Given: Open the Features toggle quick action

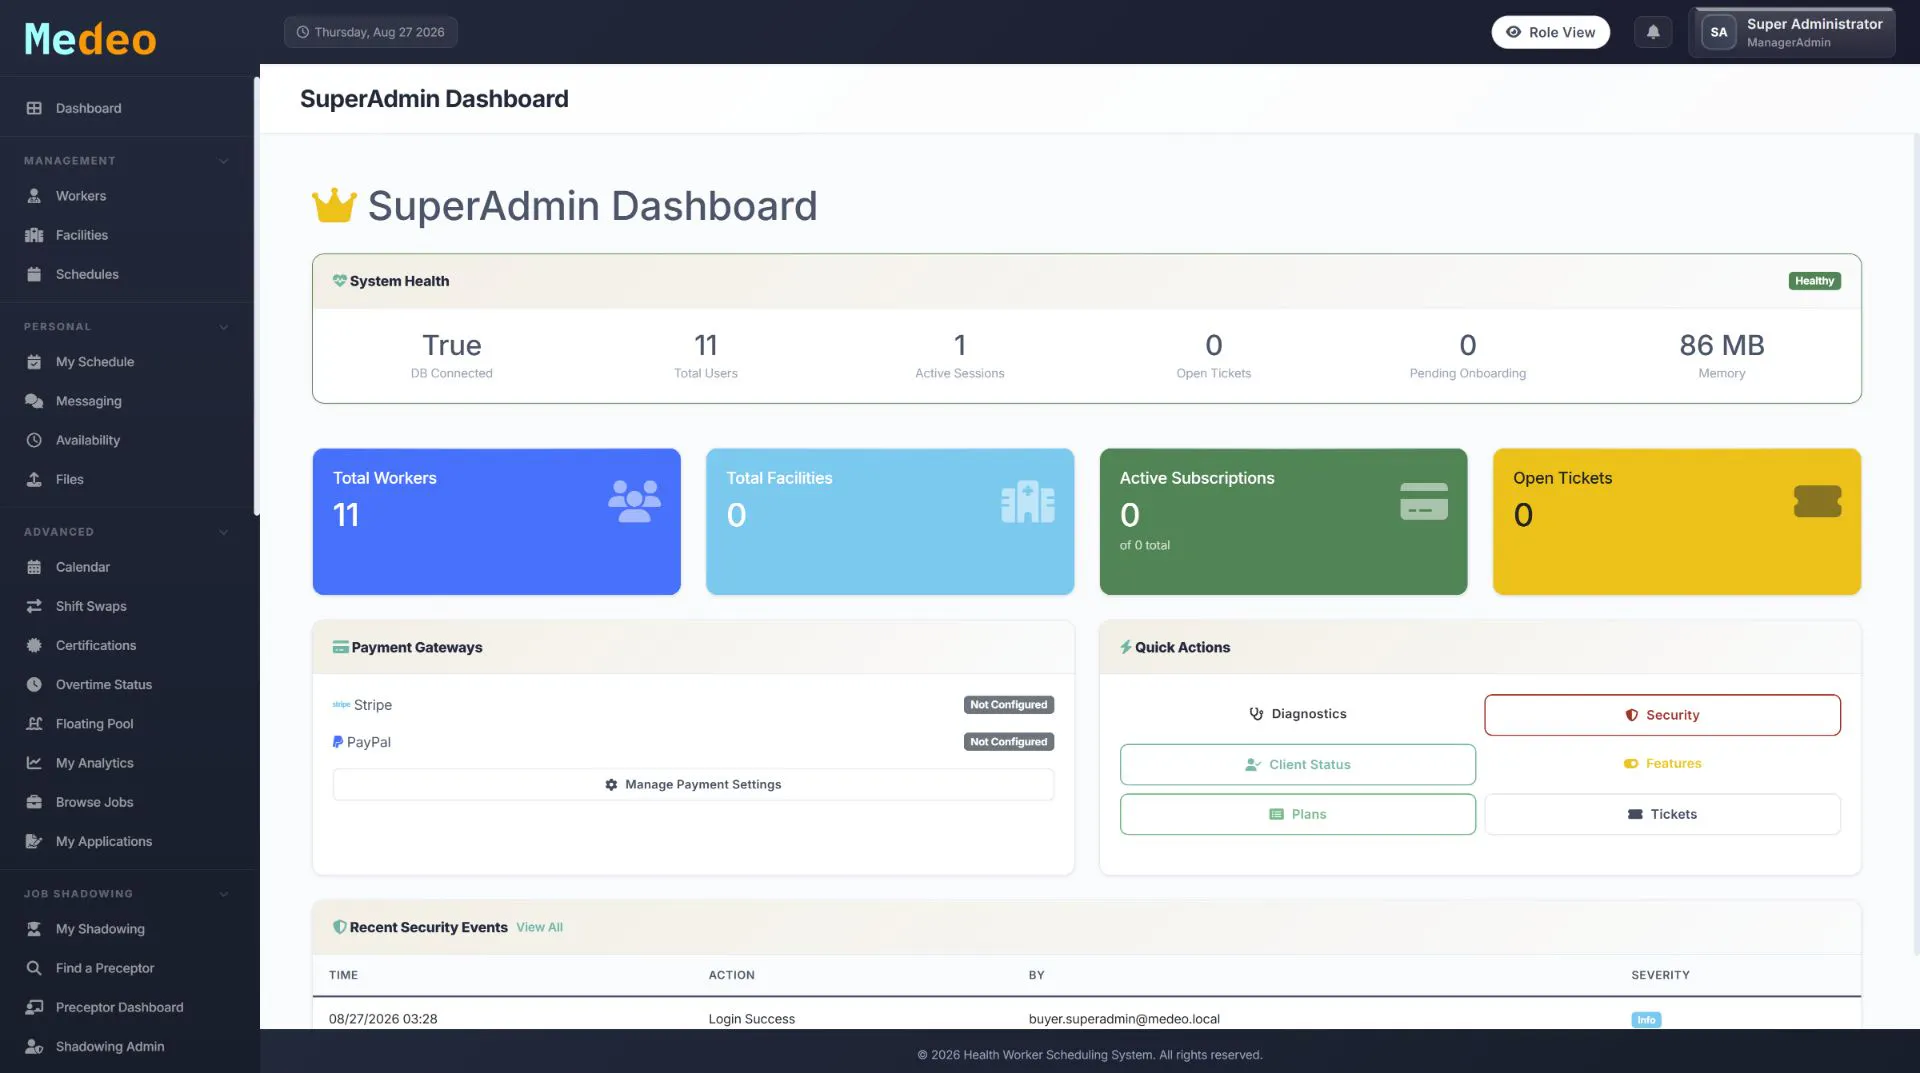Looking at the screenshot, I should click(x=1662, y=763).
